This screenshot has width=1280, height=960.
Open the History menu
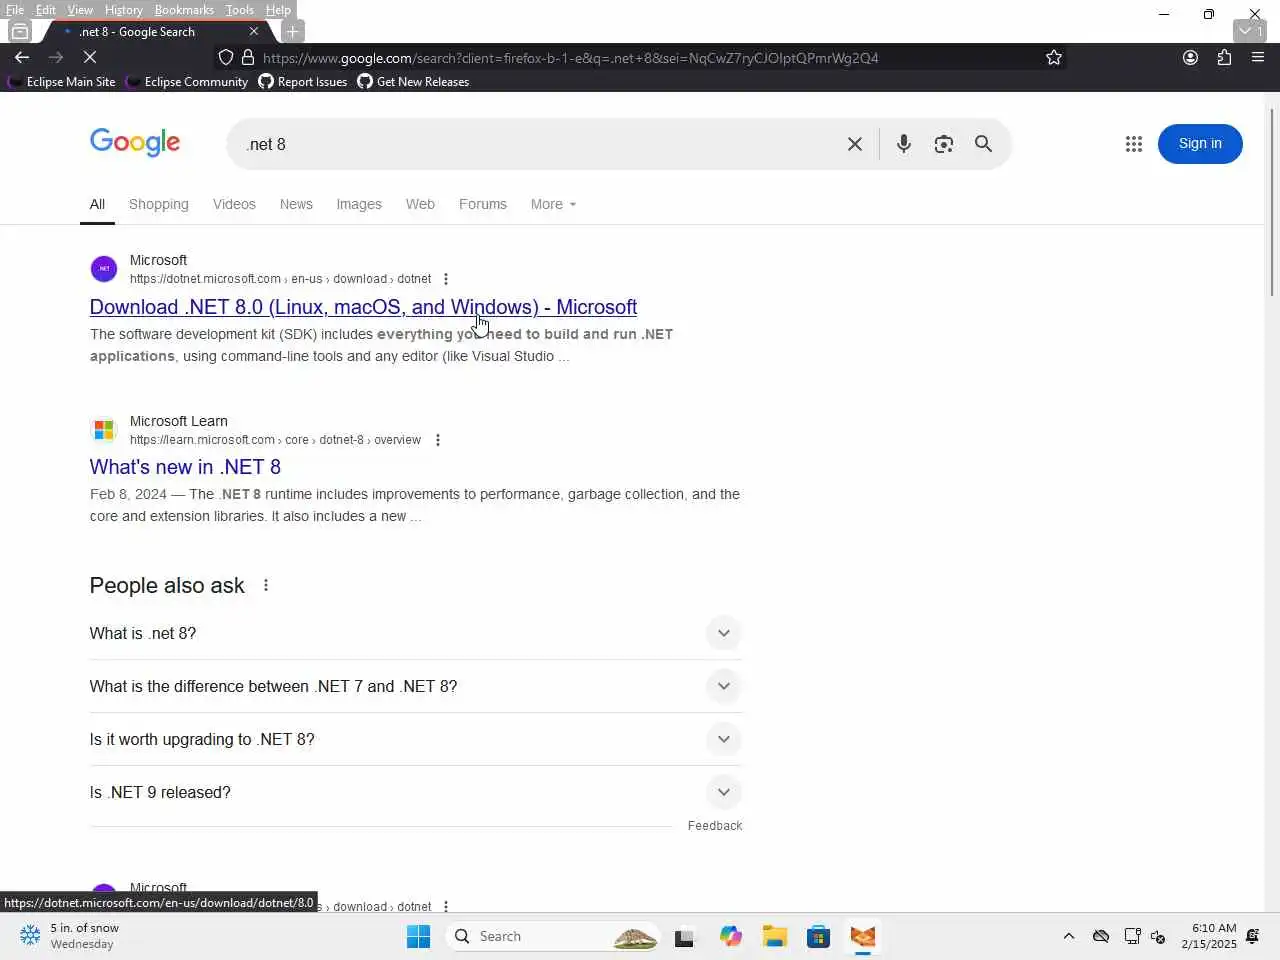pyautogui.click(x=124, y=10)
